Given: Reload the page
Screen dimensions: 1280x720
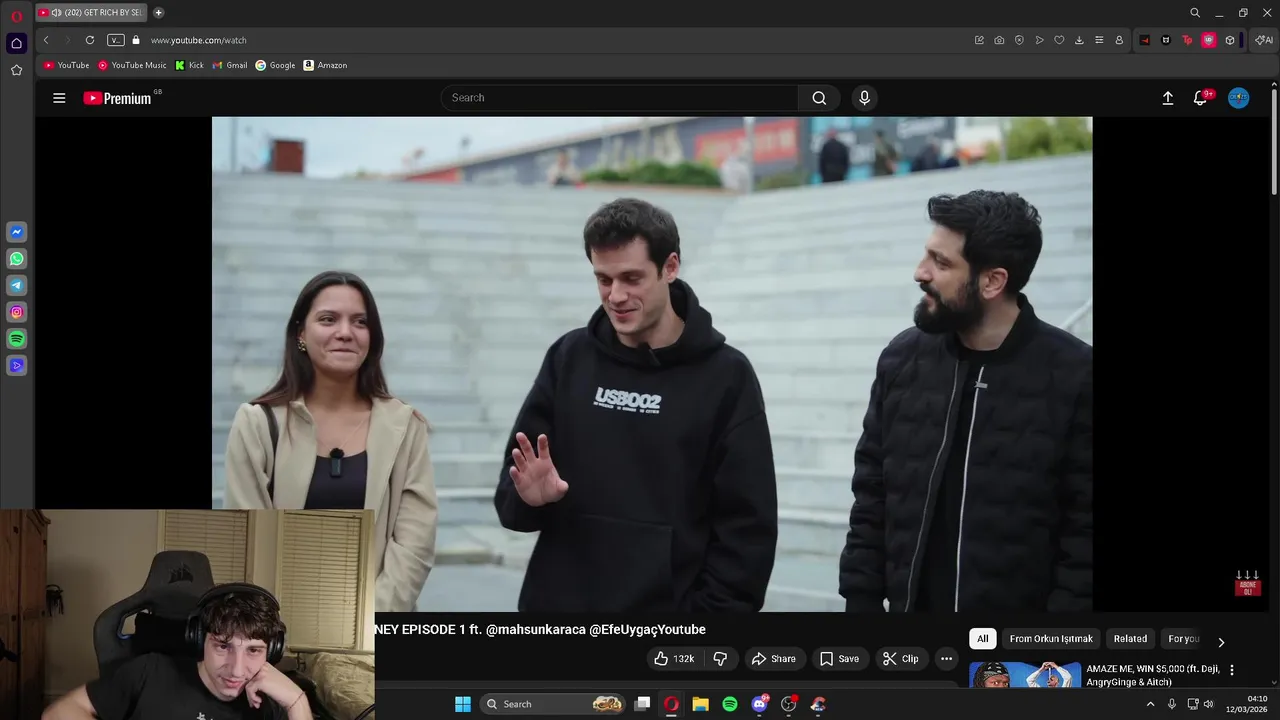Looking at the screenshot, I should (90, 40).
